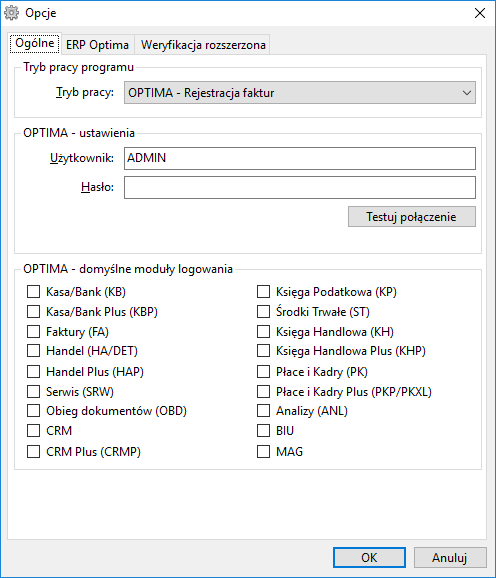This screenshot has height=578, width=496.
Task: Click the Hasło label
Action: (97, 187)
